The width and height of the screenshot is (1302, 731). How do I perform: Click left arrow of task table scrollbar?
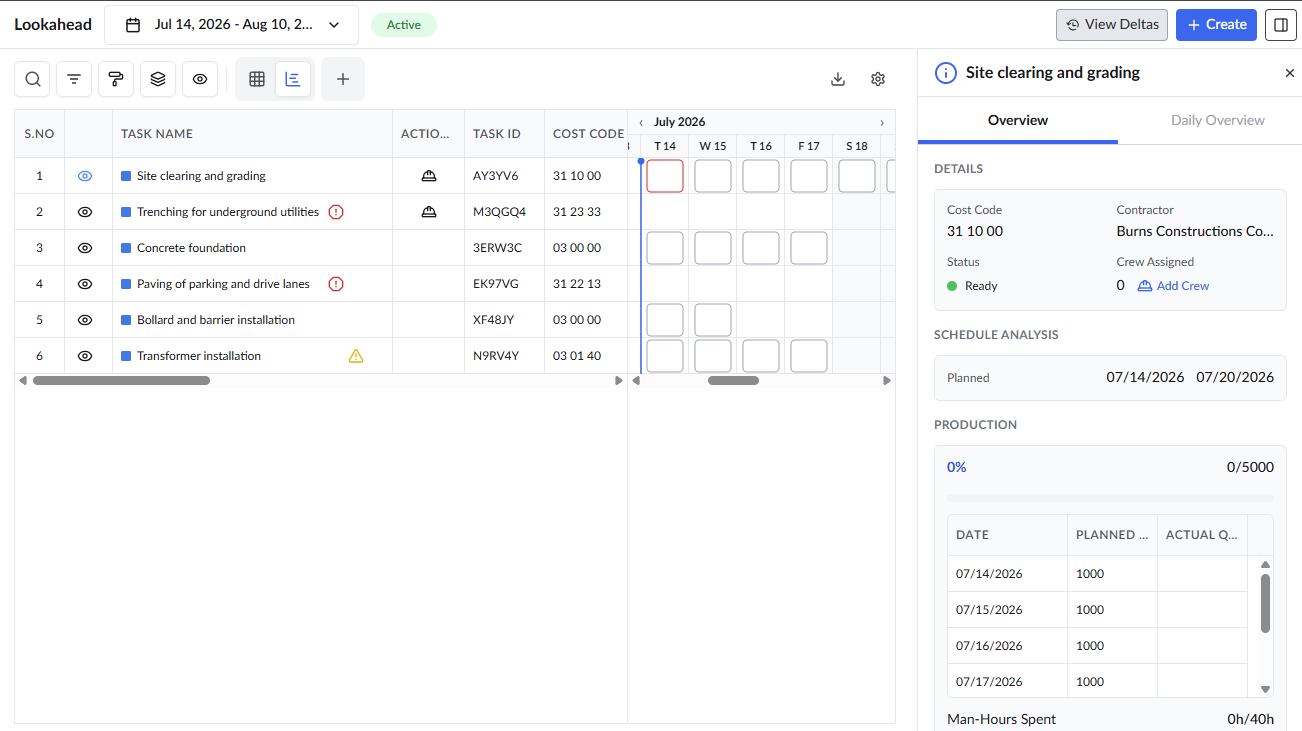[x=23, y=380]
